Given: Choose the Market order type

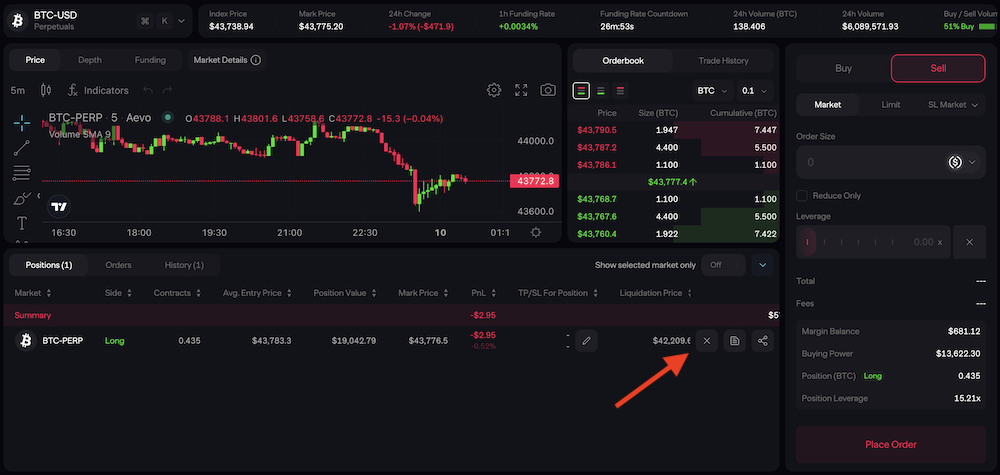Looking at the screenshot, I should 828,105.
